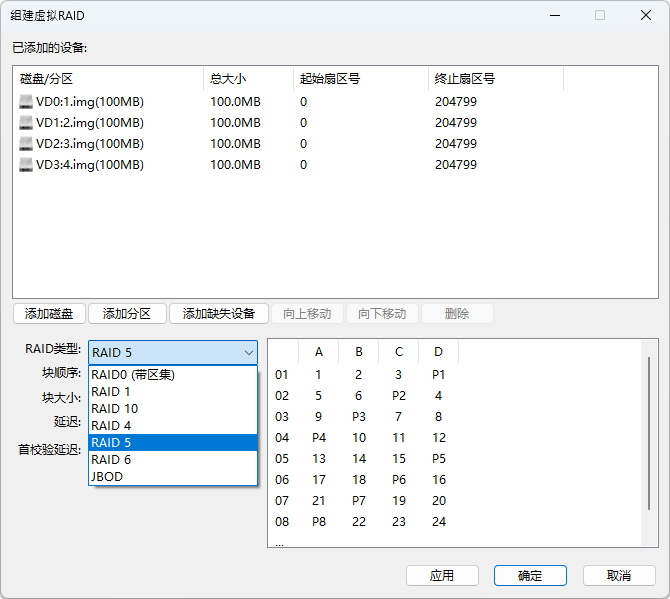Viewport: 670px width, 599px height.
Task: Click the disk icon beside VD3:4.img
Action: coord(26,164)
